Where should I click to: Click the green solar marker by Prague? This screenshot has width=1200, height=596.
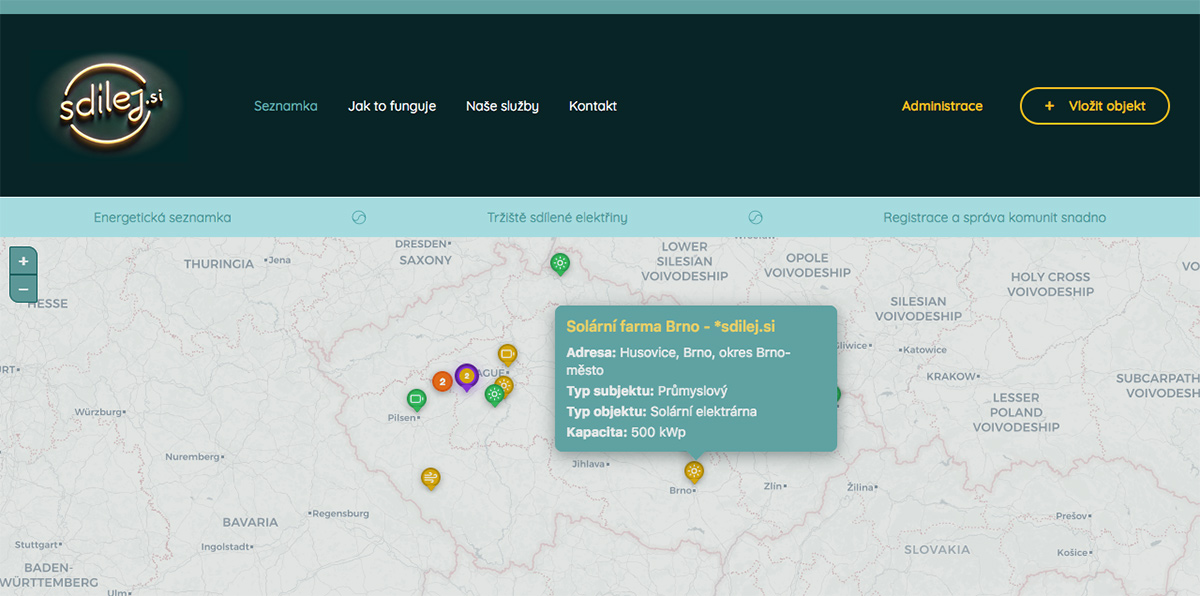point(493,394)
